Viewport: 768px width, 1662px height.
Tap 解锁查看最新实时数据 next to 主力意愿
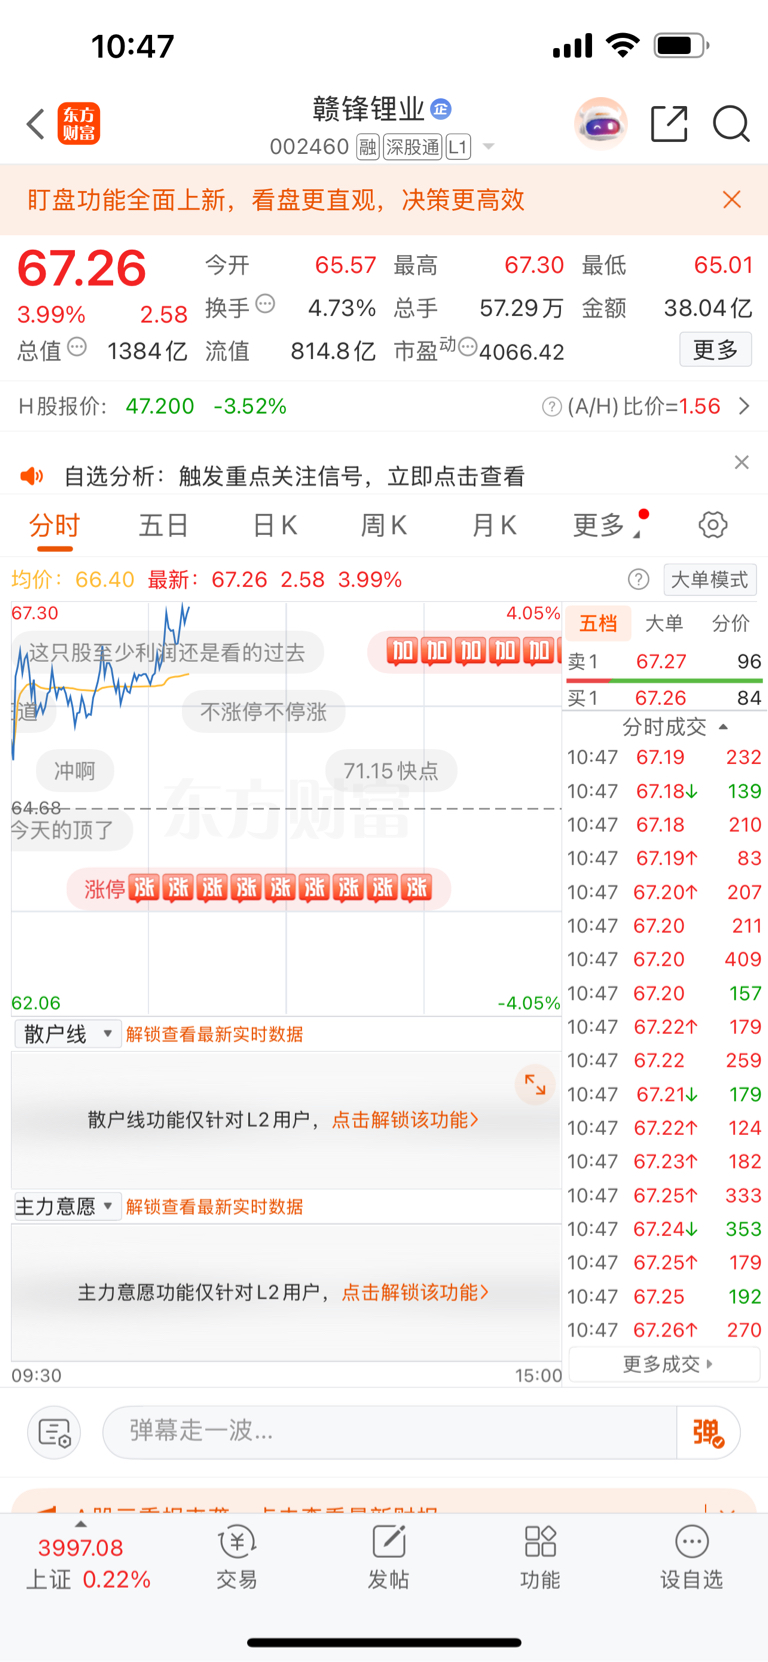[x=215, y=1207]
